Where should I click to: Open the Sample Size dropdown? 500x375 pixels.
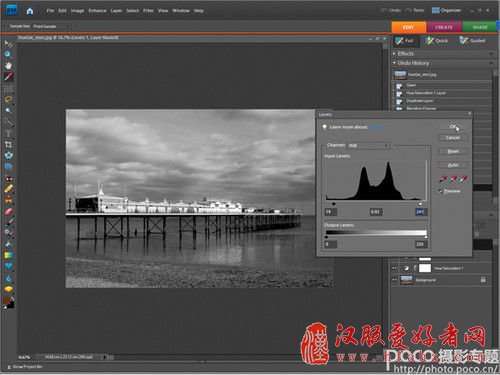[x=51, y=26]
